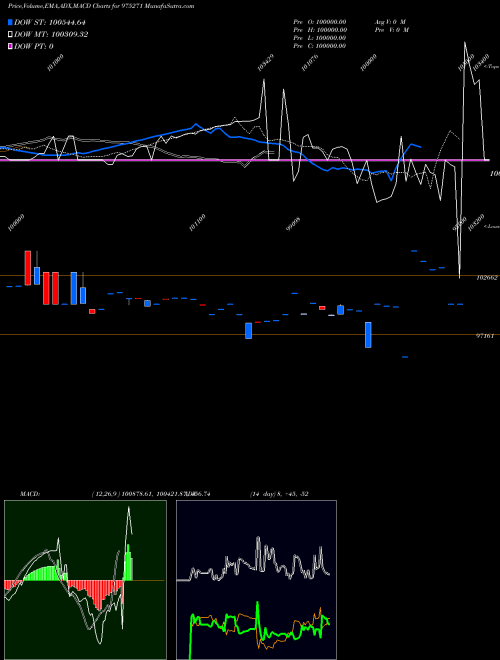Click the MACD: heading label
The image size is (500, 660).
coord(30,494)
